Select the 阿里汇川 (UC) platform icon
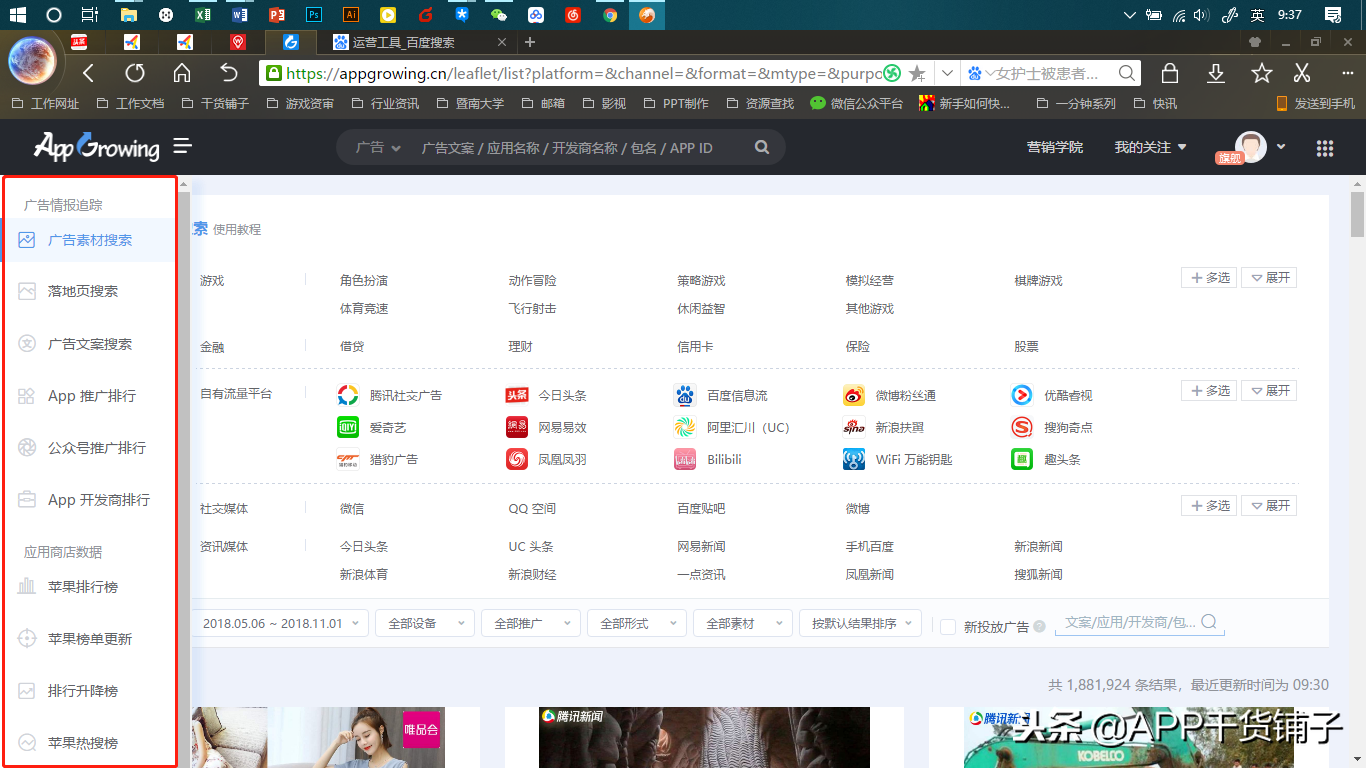The width and height of the screenshot is (1366, 768). [x=685, y=427]
